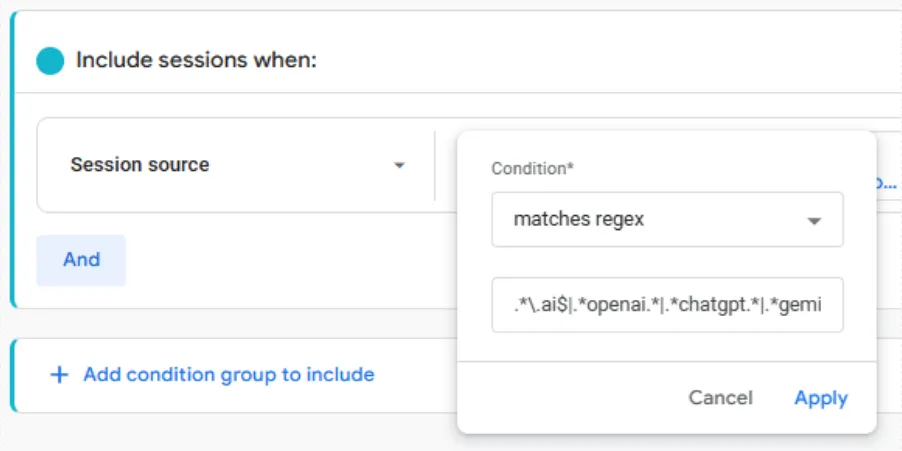Click the empty footer area left of Cancel
This screenshot has height=451, width=902.
point(570,398)
